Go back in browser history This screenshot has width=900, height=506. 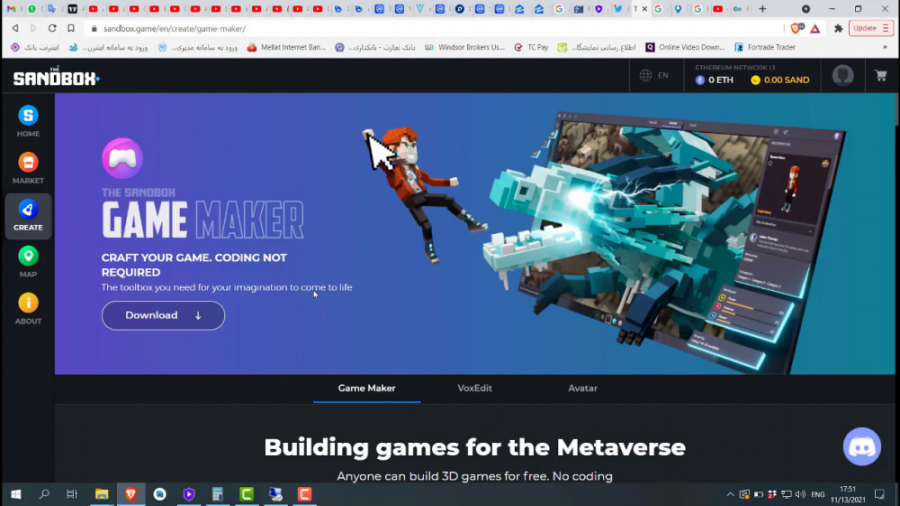(15, 28)
